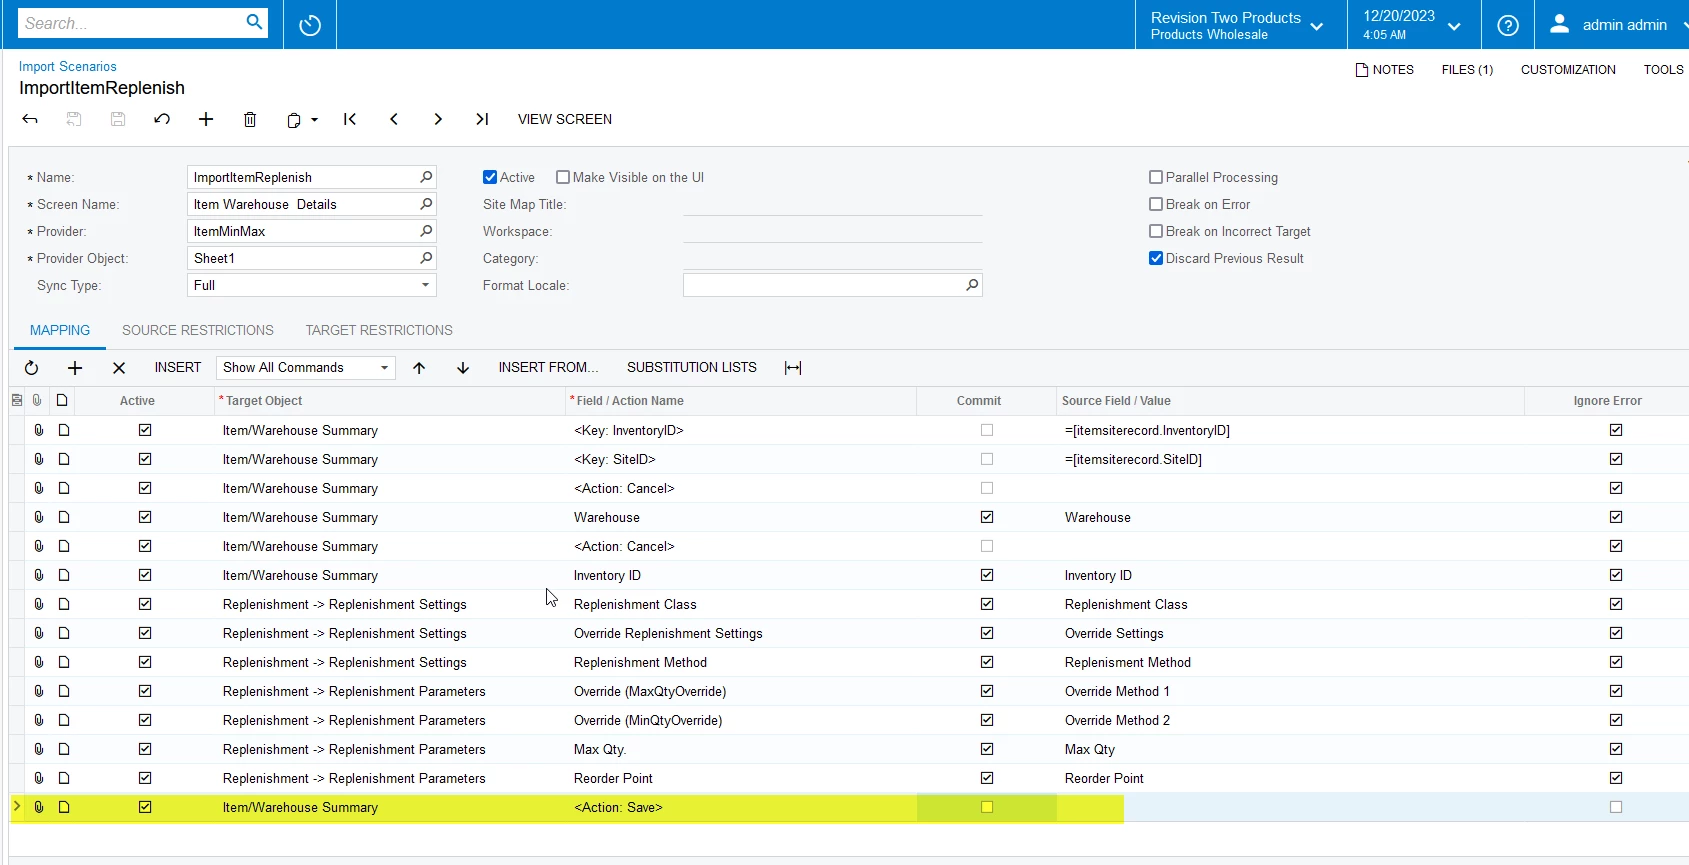Enable Parallel Processing checkbox
This screenshot has height=865, width=1689.
click(x=1156, y=177)
